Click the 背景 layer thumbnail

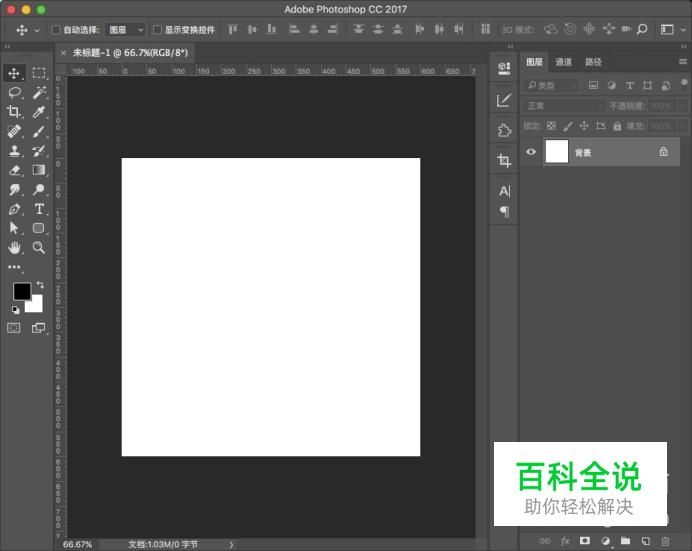coord(556,152)
